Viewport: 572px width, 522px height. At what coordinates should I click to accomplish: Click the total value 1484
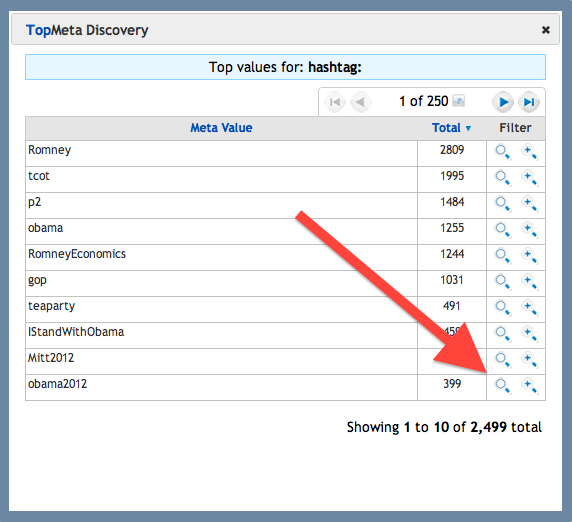pyautogui.click(x=452, y=202)
